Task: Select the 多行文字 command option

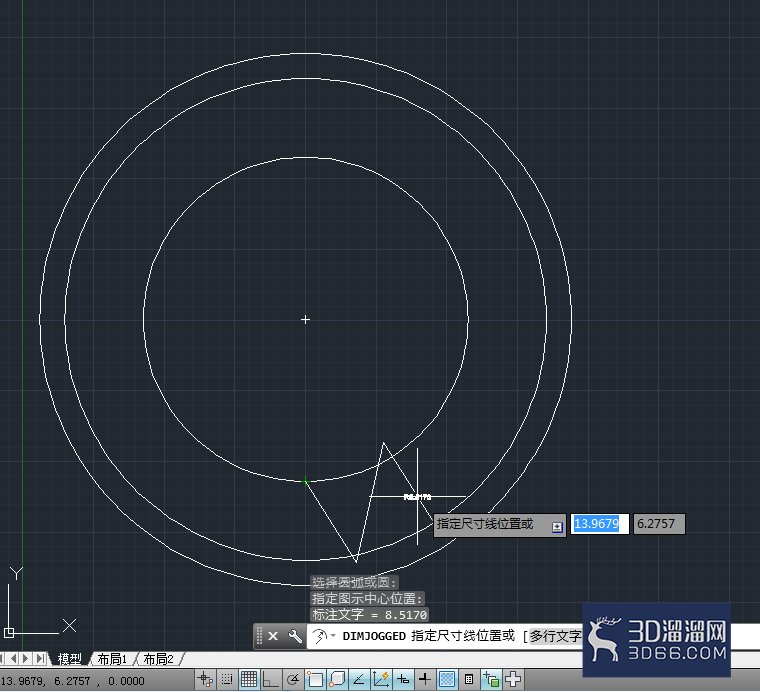Action: pos(555,636)
